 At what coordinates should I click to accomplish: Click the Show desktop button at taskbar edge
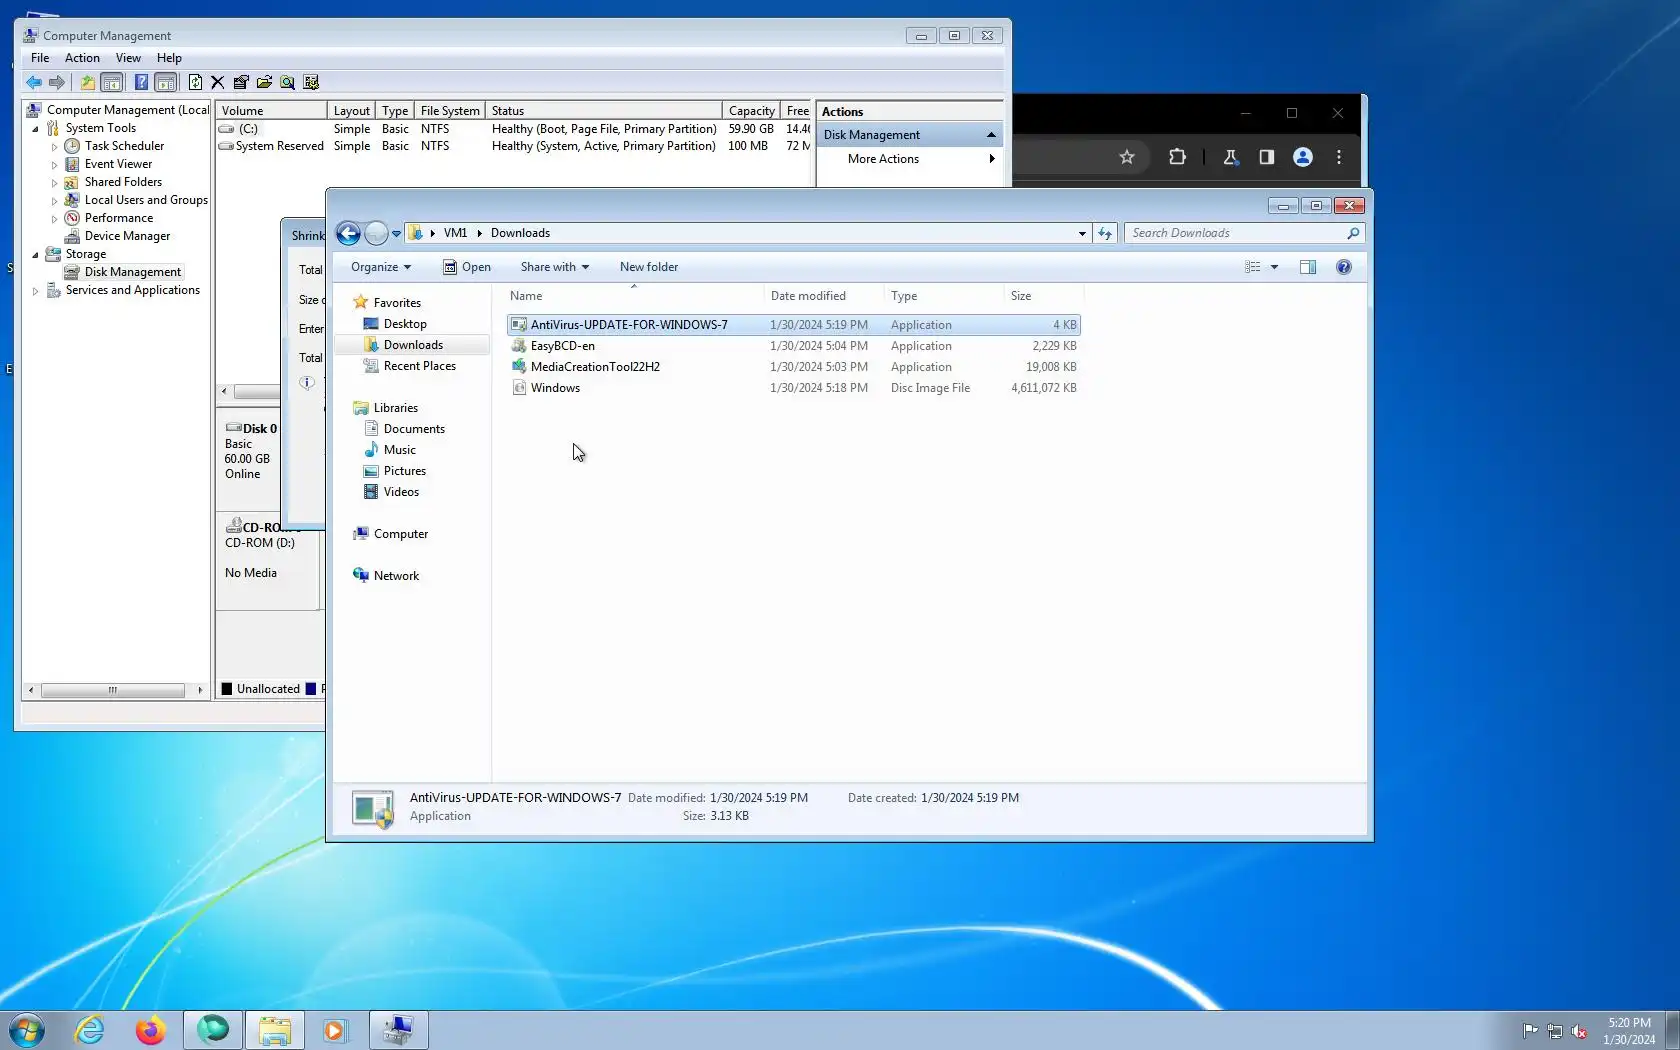click(1672, 1030)
